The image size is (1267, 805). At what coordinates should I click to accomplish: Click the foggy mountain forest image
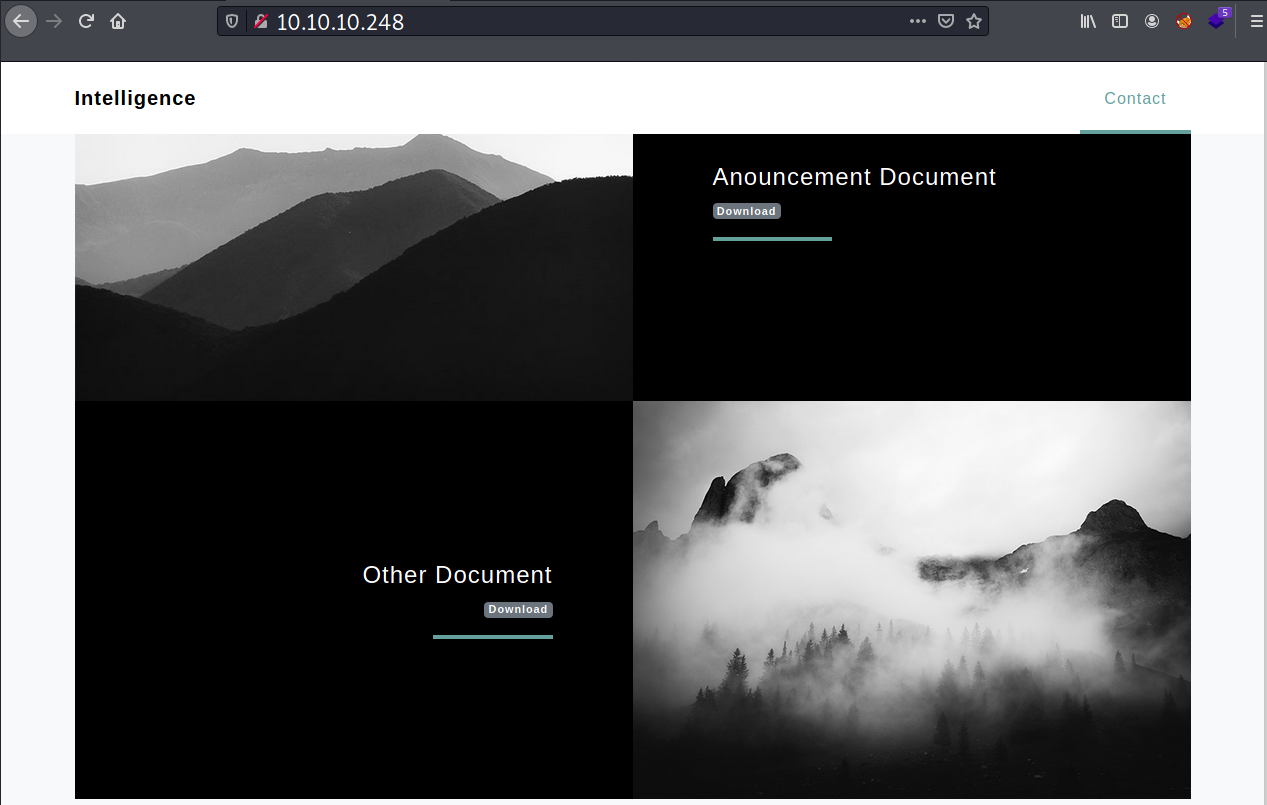click(x=911, y=600)
